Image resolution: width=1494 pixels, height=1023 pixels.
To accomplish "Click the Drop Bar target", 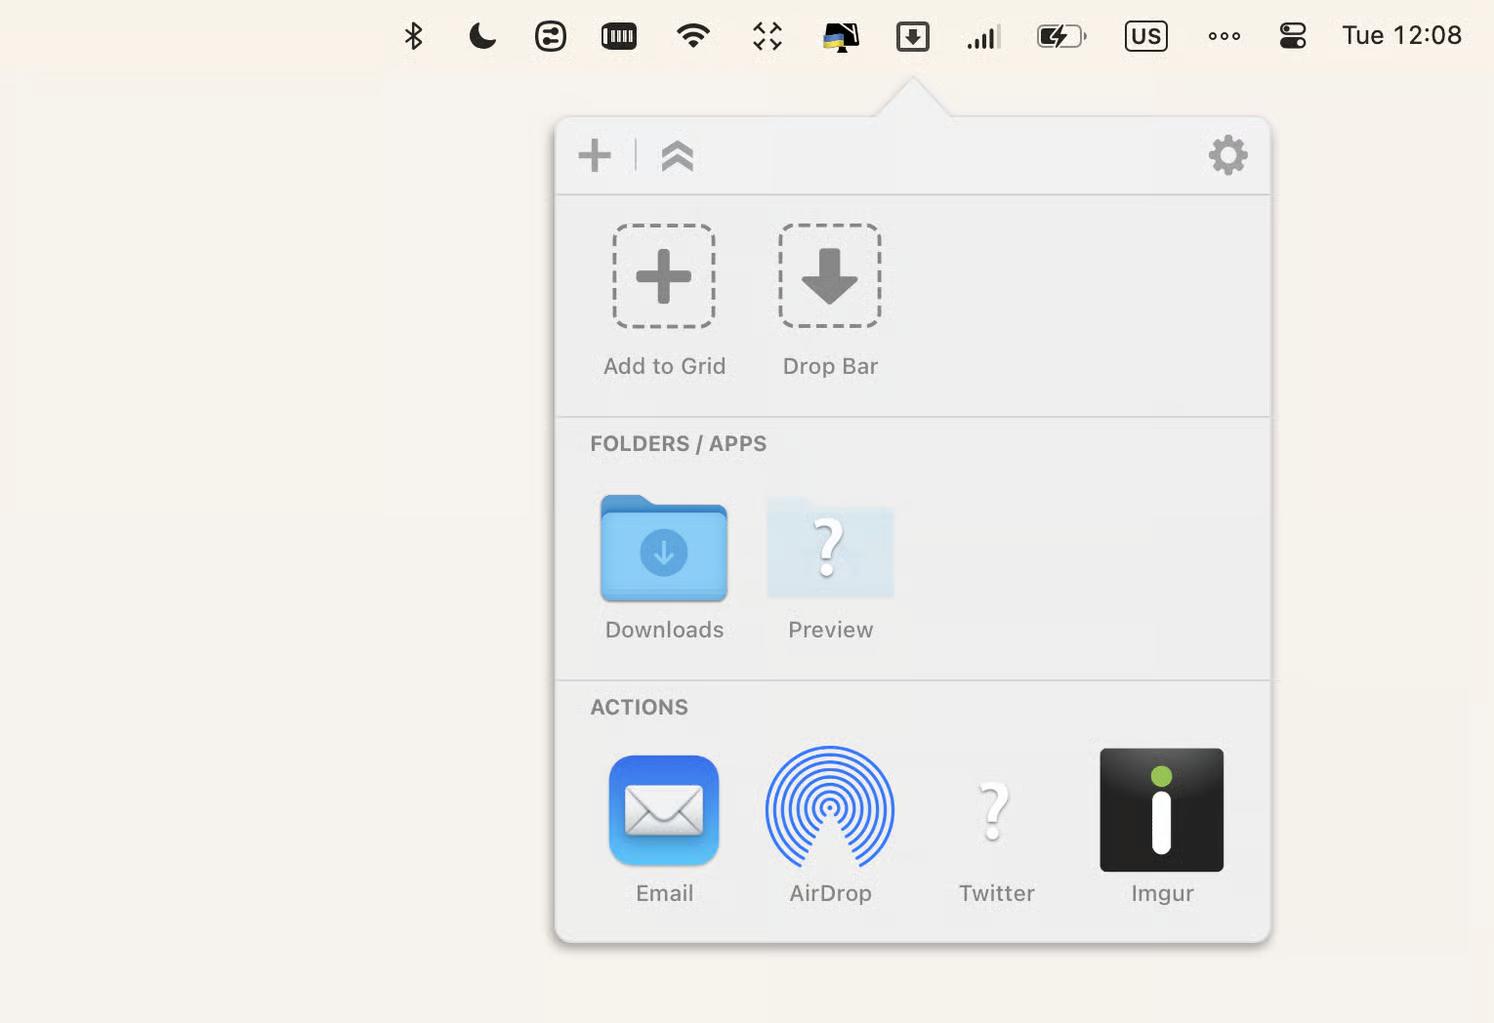I will (829, 277).
